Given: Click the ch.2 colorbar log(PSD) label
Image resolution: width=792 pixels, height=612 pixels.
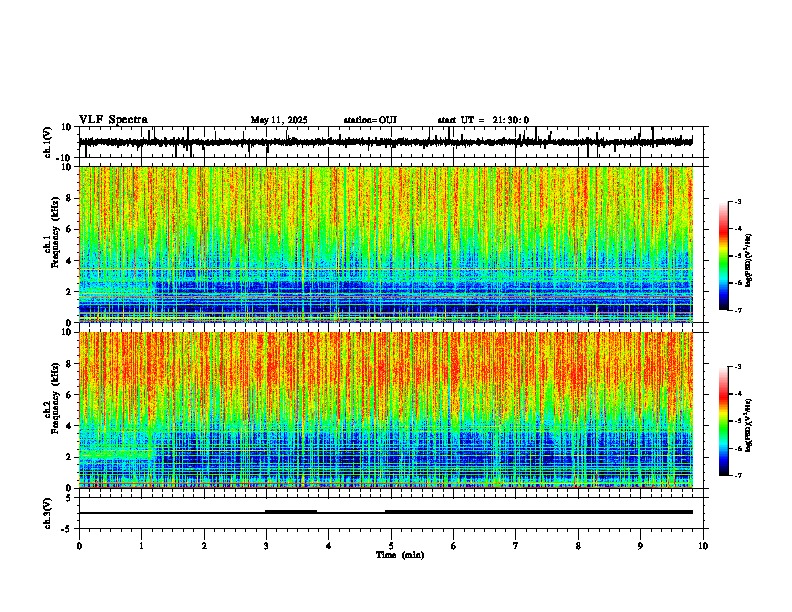Looking at the screenshot, I should pyautogui.click(x=749, y=425).
